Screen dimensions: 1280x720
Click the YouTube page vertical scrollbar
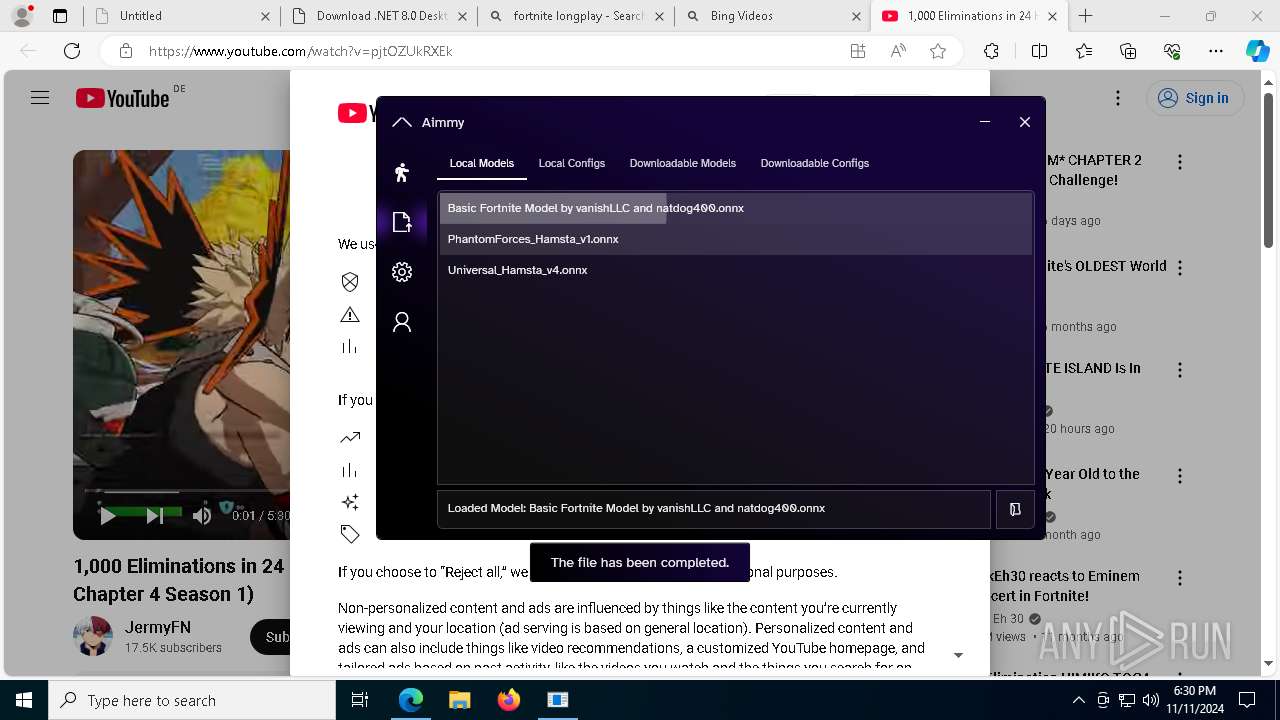click(x=1269, y=170)
